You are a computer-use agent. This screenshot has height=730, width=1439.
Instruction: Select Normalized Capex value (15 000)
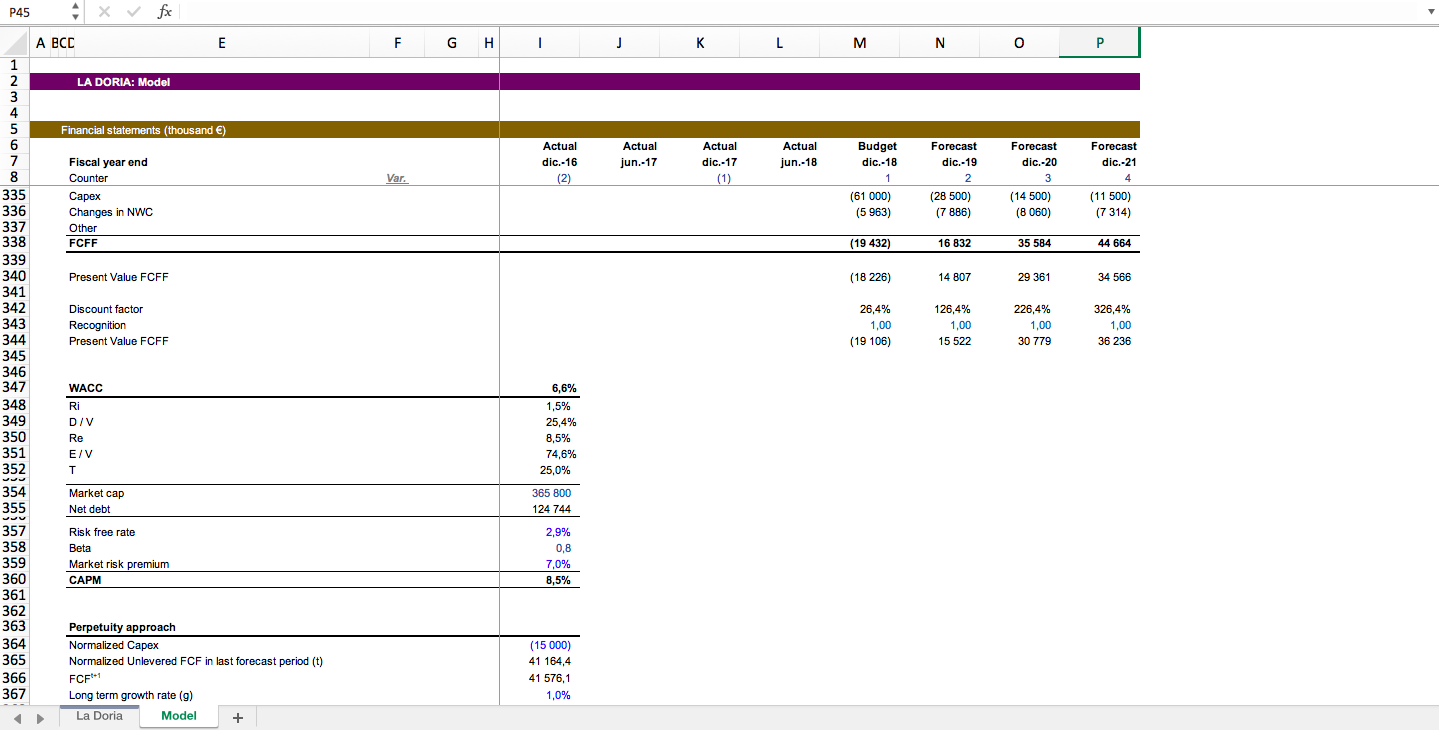point(550,645)
